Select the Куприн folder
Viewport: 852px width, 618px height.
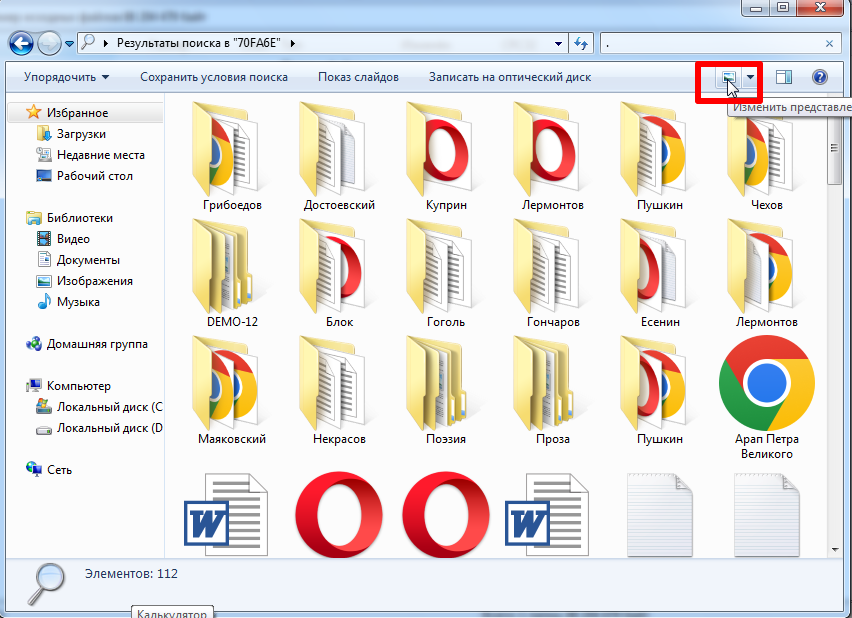click(x=446, y=157)
